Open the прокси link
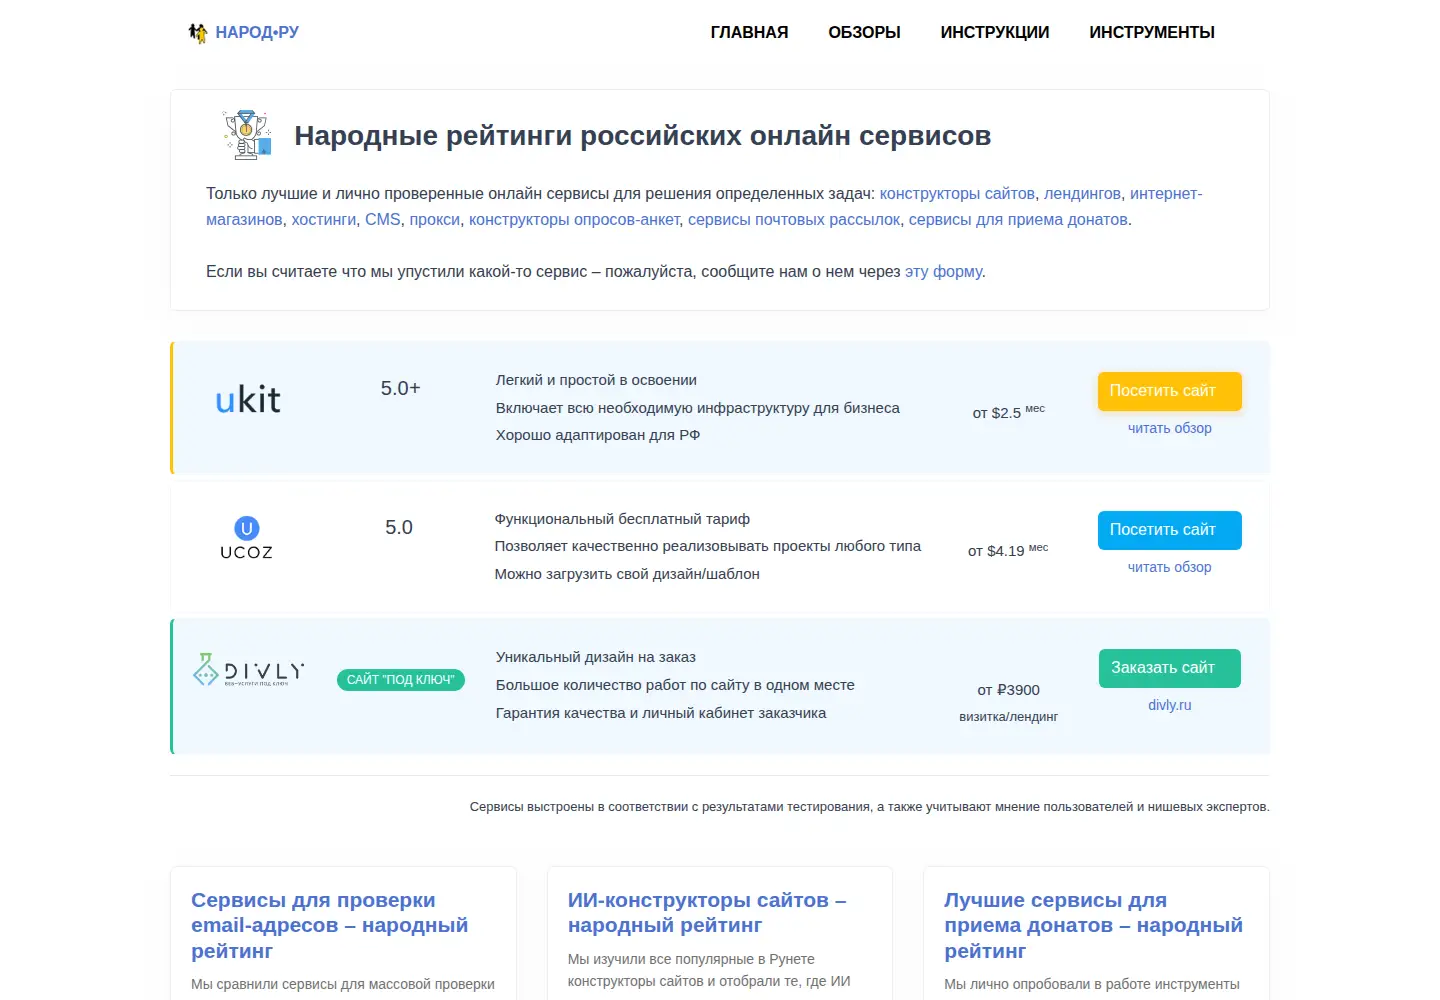The image size is (1440, 1000). coord(435,220)
